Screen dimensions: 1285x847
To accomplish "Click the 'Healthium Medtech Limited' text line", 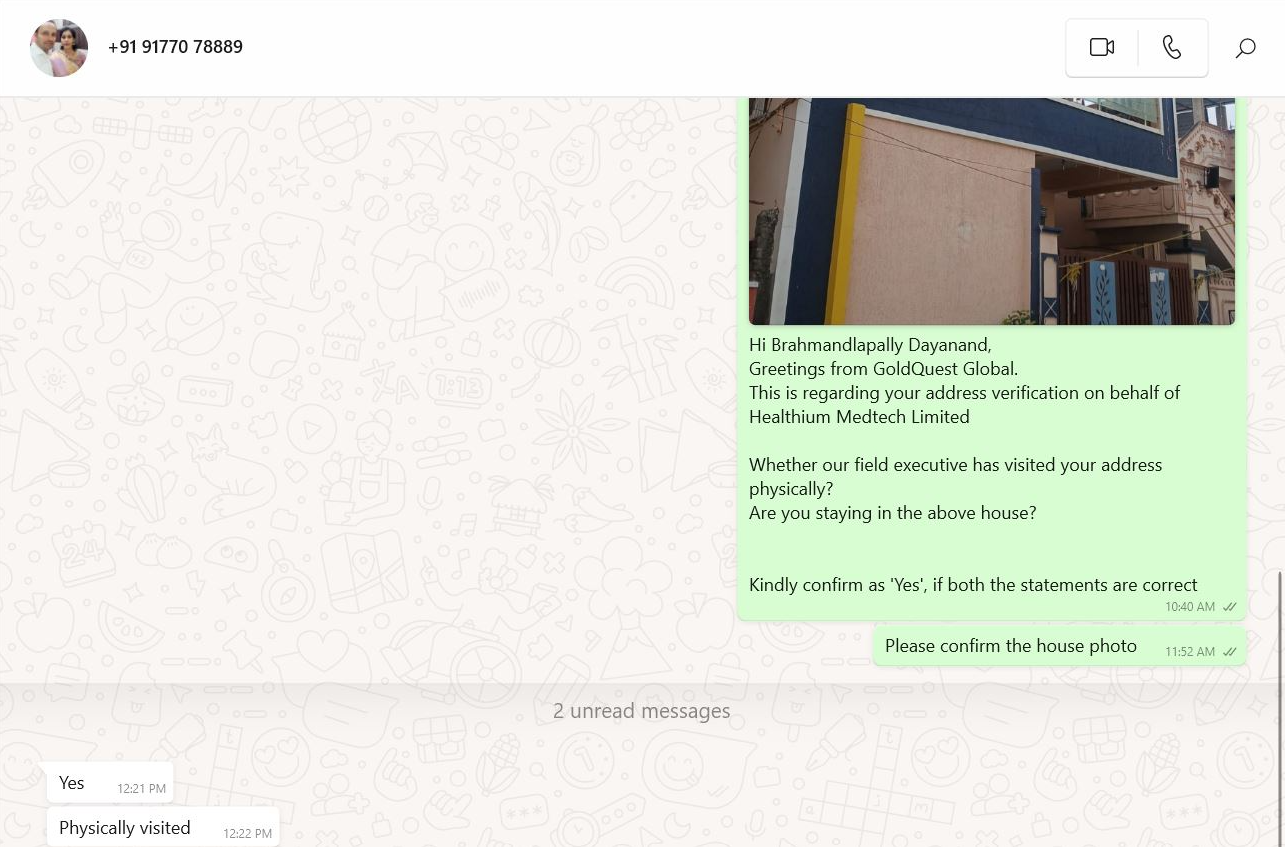I will tap(859, 417).
